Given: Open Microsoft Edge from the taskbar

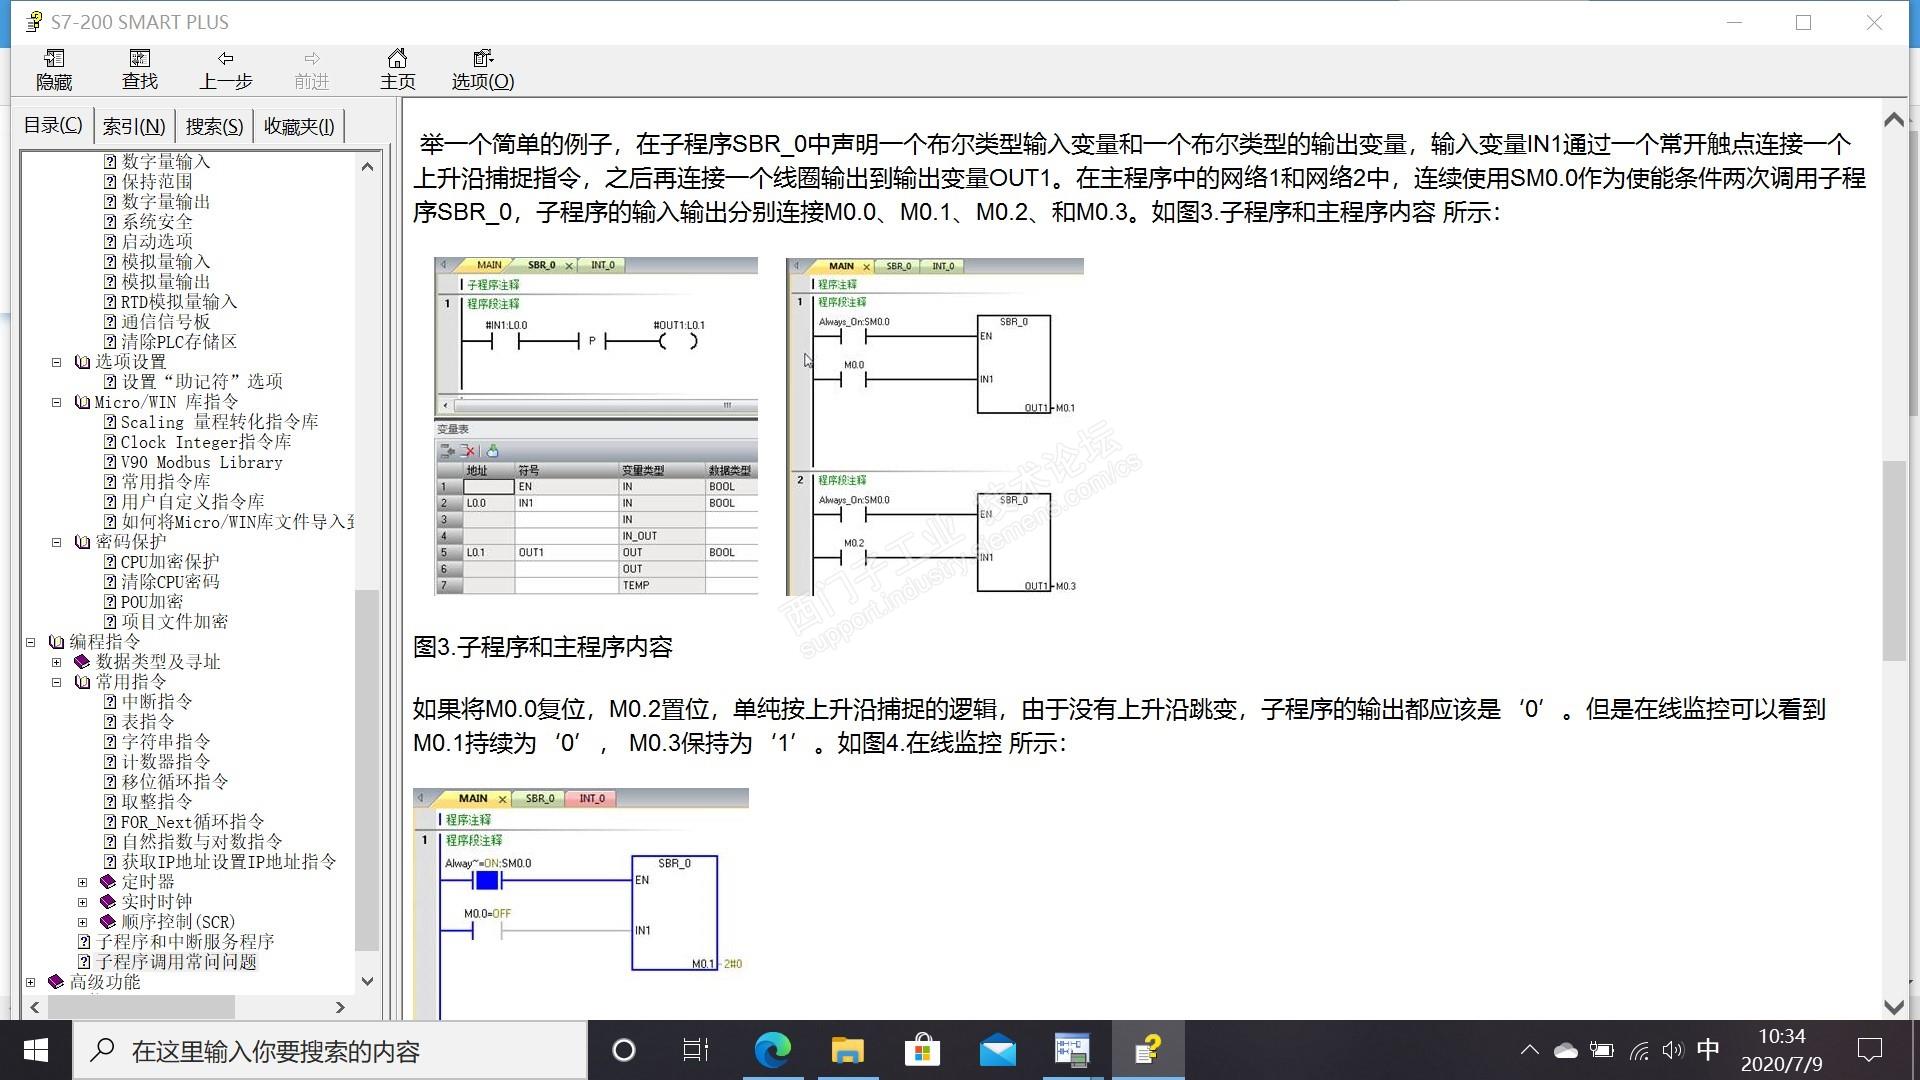Looking at the screenshot, I should (x=772, y=1050).
